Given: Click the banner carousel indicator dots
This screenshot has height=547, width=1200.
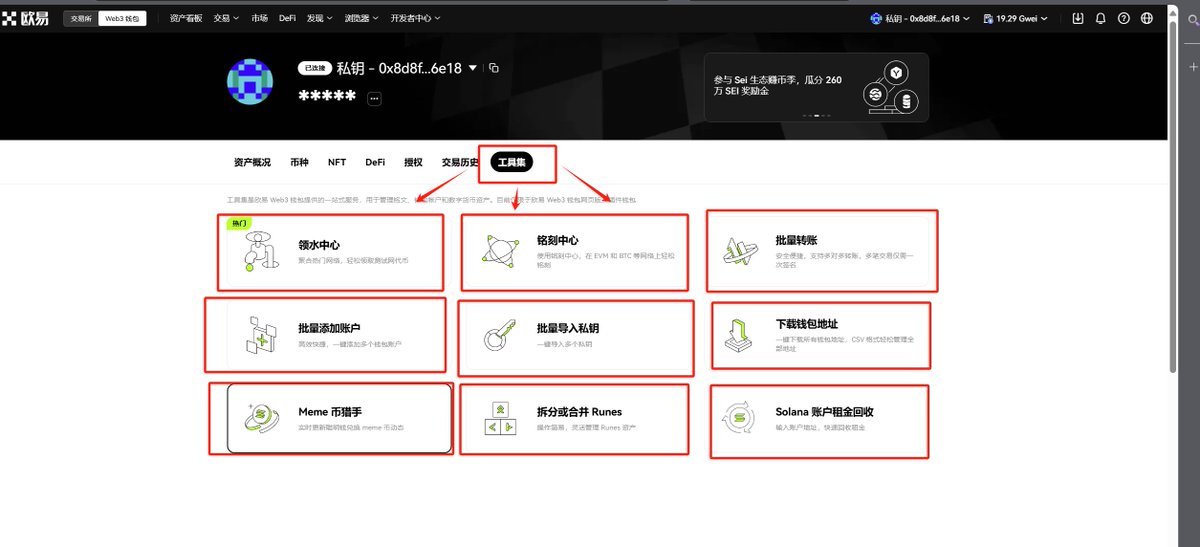Looking at the screenshot, I should click(x=816, y=116).
